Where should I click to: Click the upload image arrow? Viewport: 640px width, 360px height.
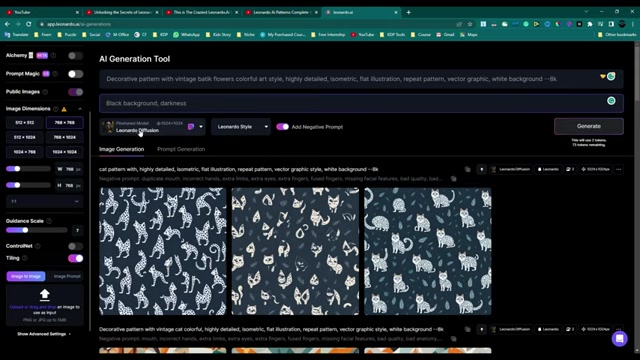44,294
